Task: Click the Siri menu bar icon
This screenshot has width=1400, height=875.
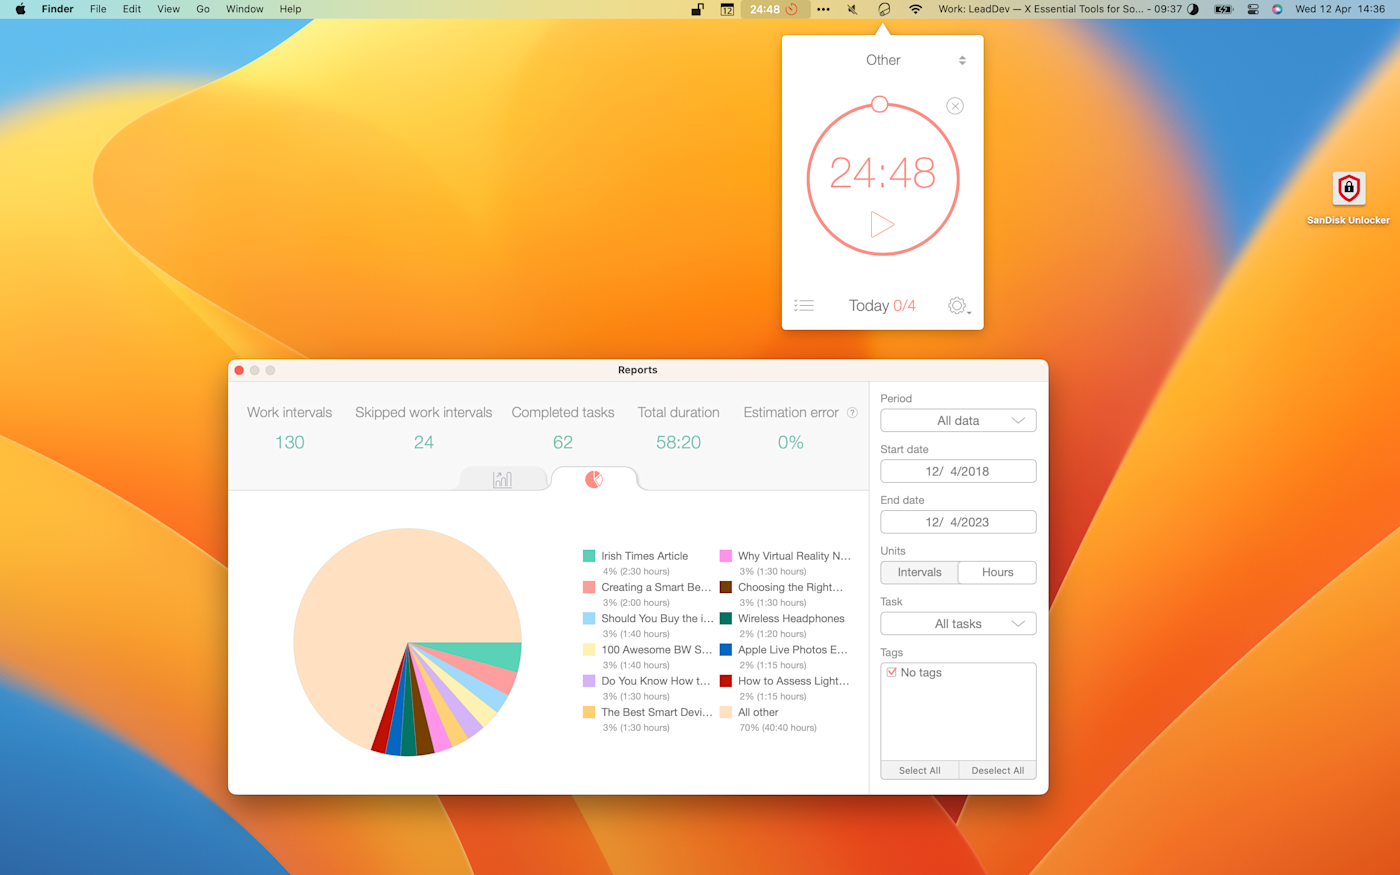Action: click(1277, 9)
